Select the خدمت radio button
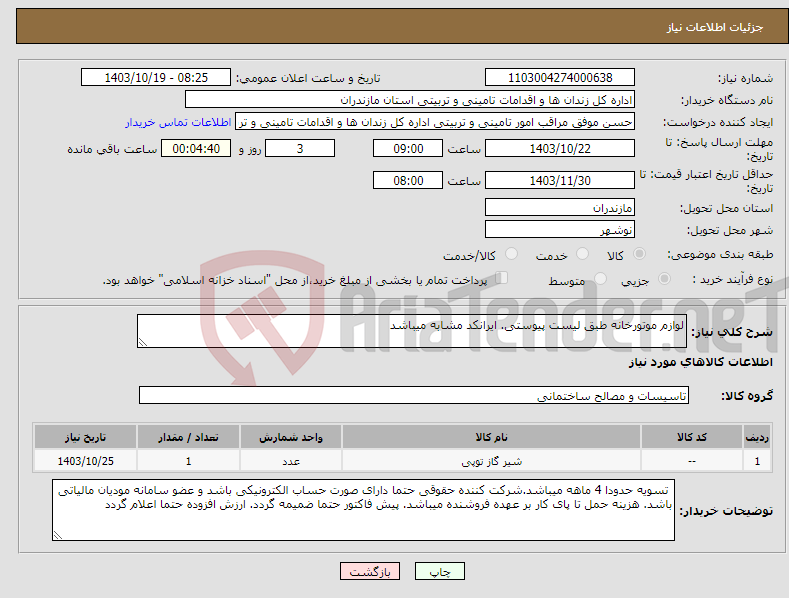This screenshot has width=789, height=598. 582,254
